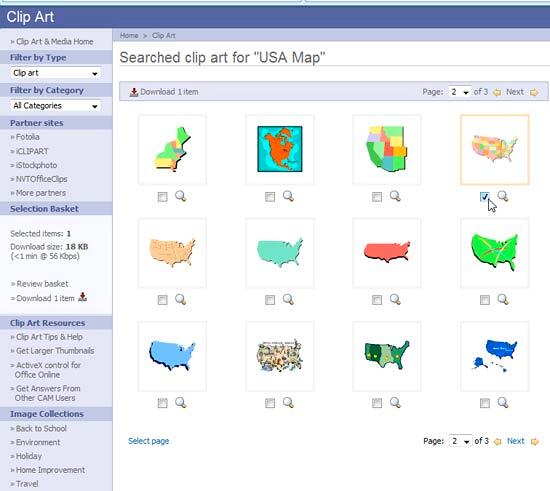Select checkbox under green highway USA map
Viewport: 550px width, 491px height.
tap(485, 300)
